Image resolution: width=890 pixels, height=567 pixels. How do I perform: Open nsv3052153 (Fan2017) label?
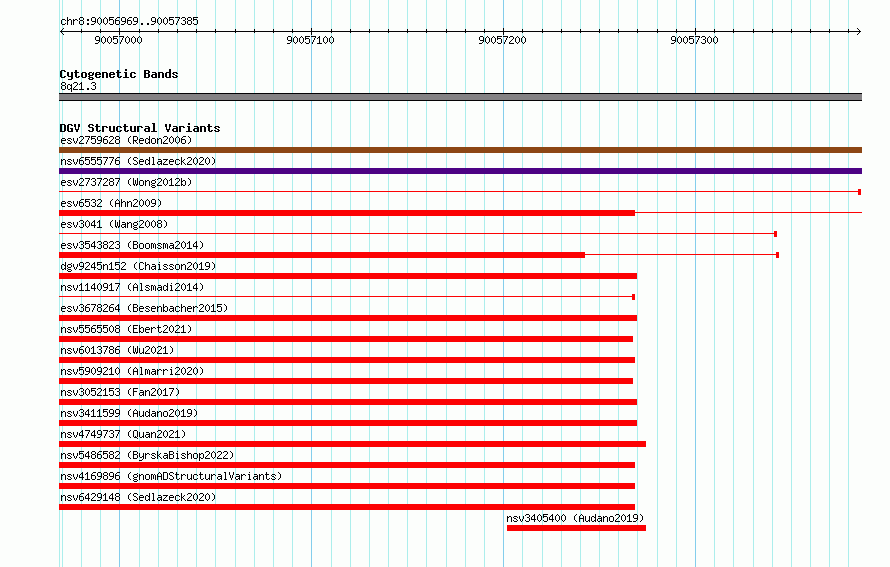[120, 392]
